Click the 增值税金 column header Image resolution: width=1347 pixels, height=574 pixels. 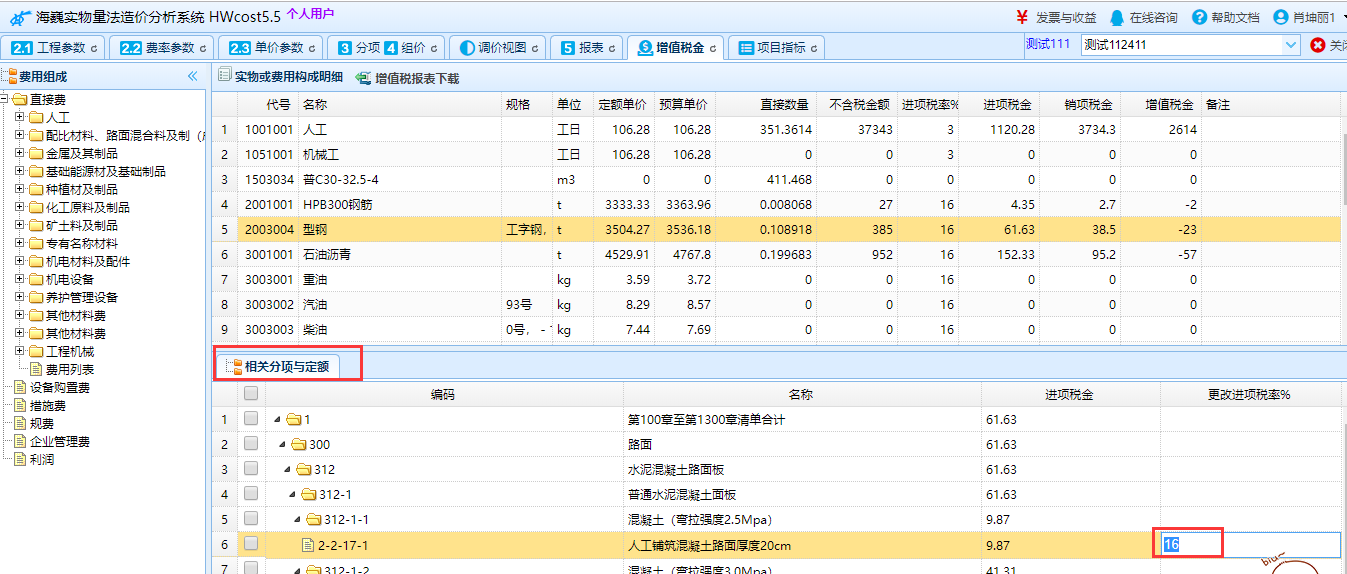pyautogui.click(x=1160, y=104)
